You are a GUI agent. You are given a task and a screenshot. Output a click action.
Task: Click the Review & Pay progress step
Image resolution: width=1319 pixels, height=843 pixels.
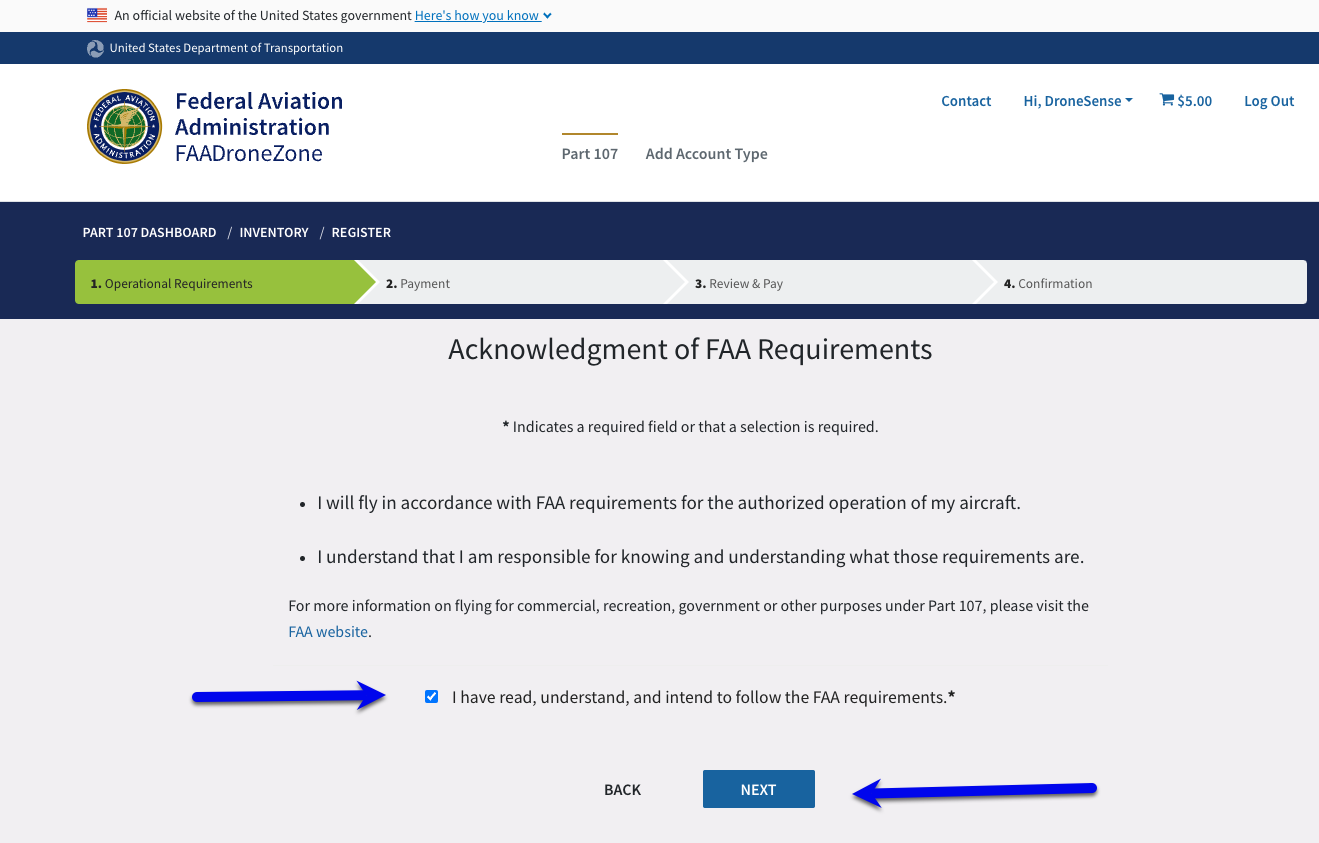pos(739,283)
